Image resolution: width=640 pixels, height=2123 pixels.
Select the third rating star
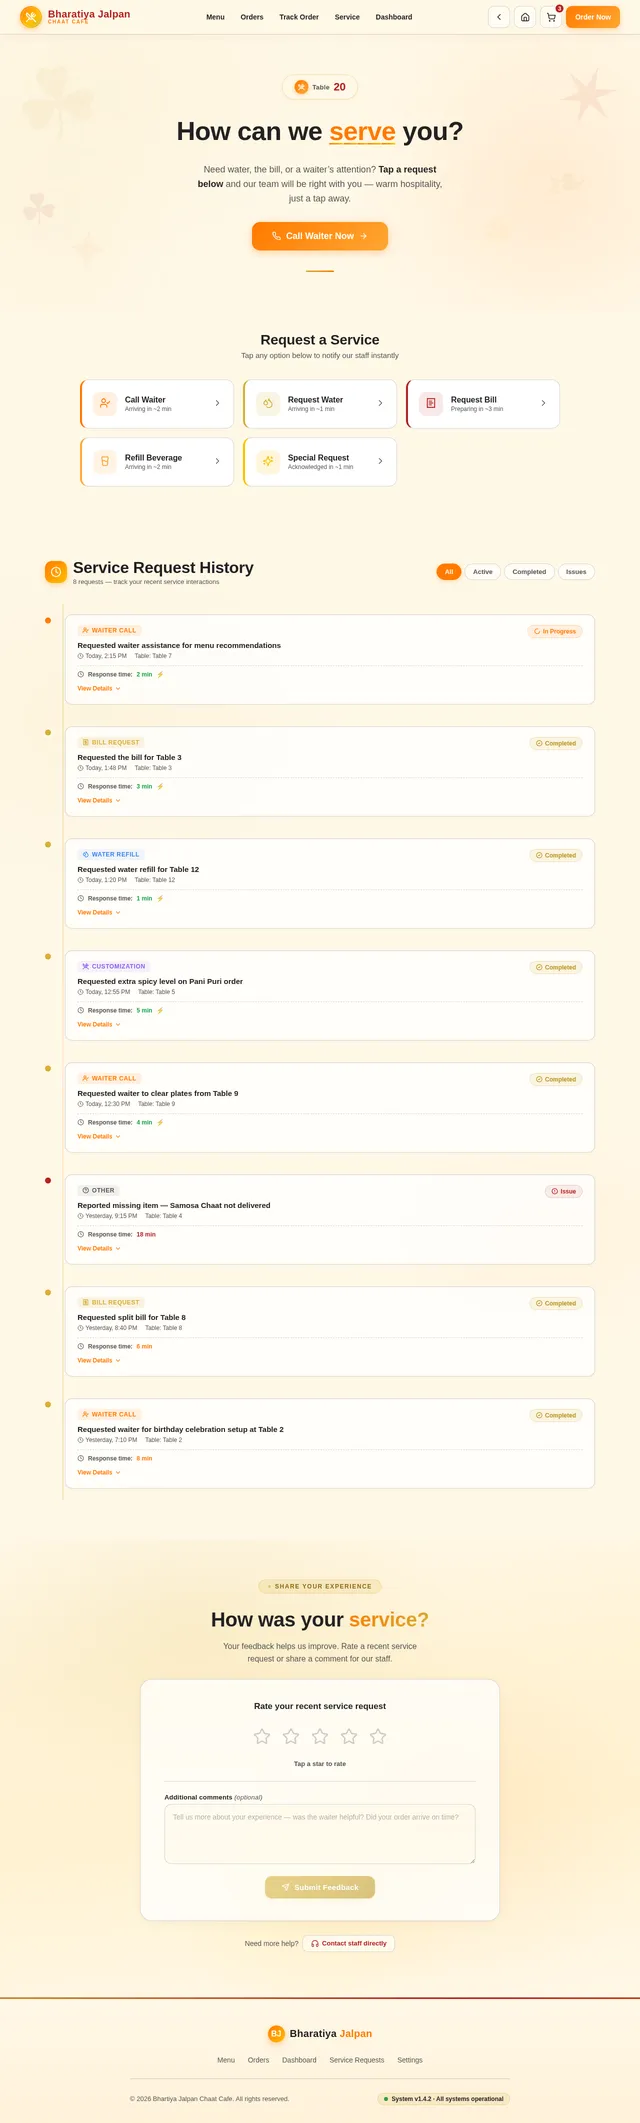(x=320, y=1736)
